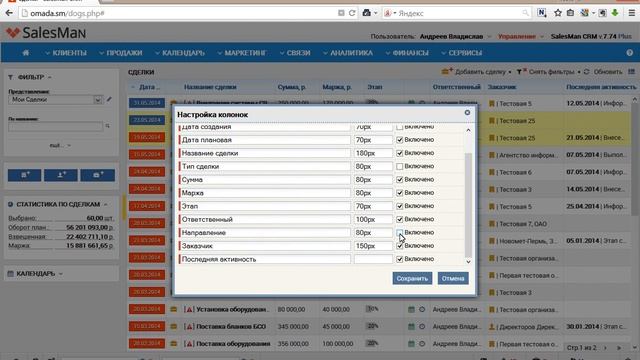Click search icon by name filter
This screenshot has width=640, height=360.
107,126
